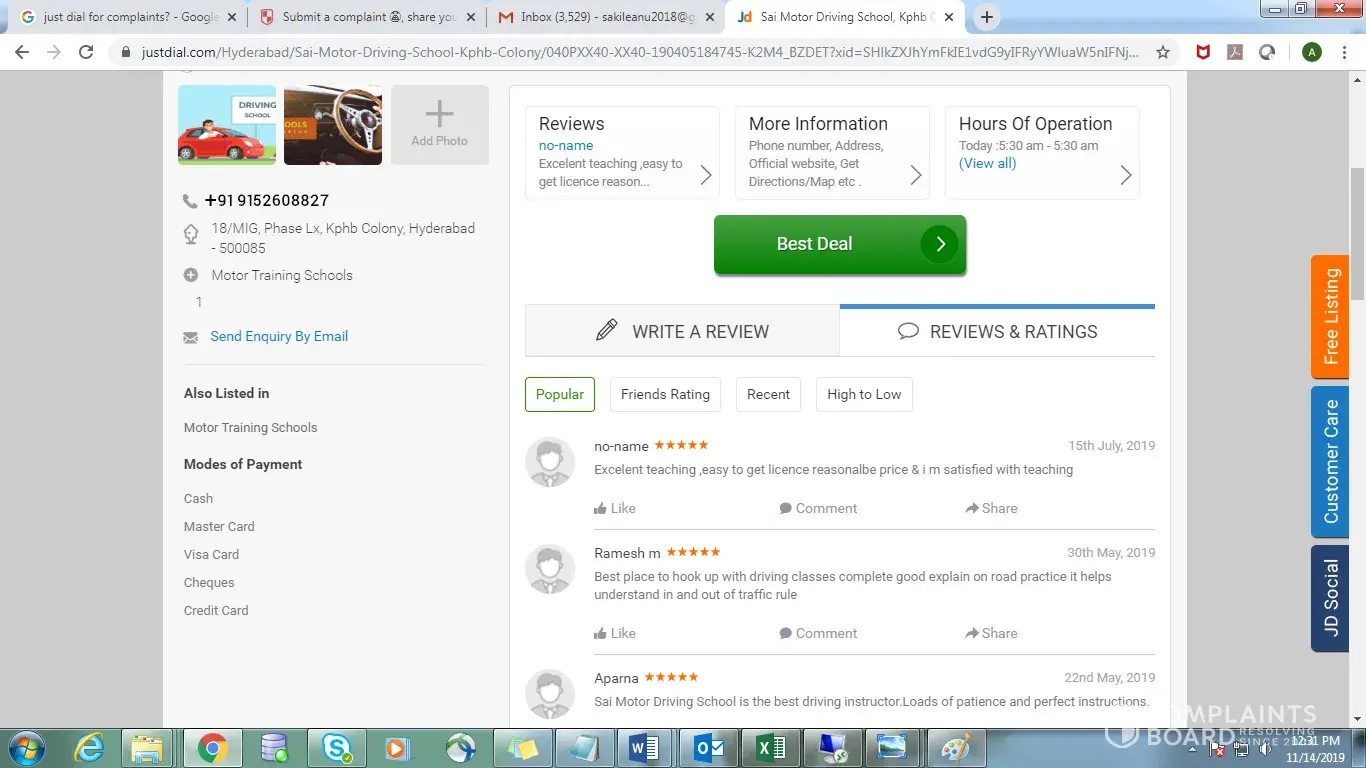1366x768 pixels.
Task: Like Ramesh m's review
Action: (x=615, y=633)
